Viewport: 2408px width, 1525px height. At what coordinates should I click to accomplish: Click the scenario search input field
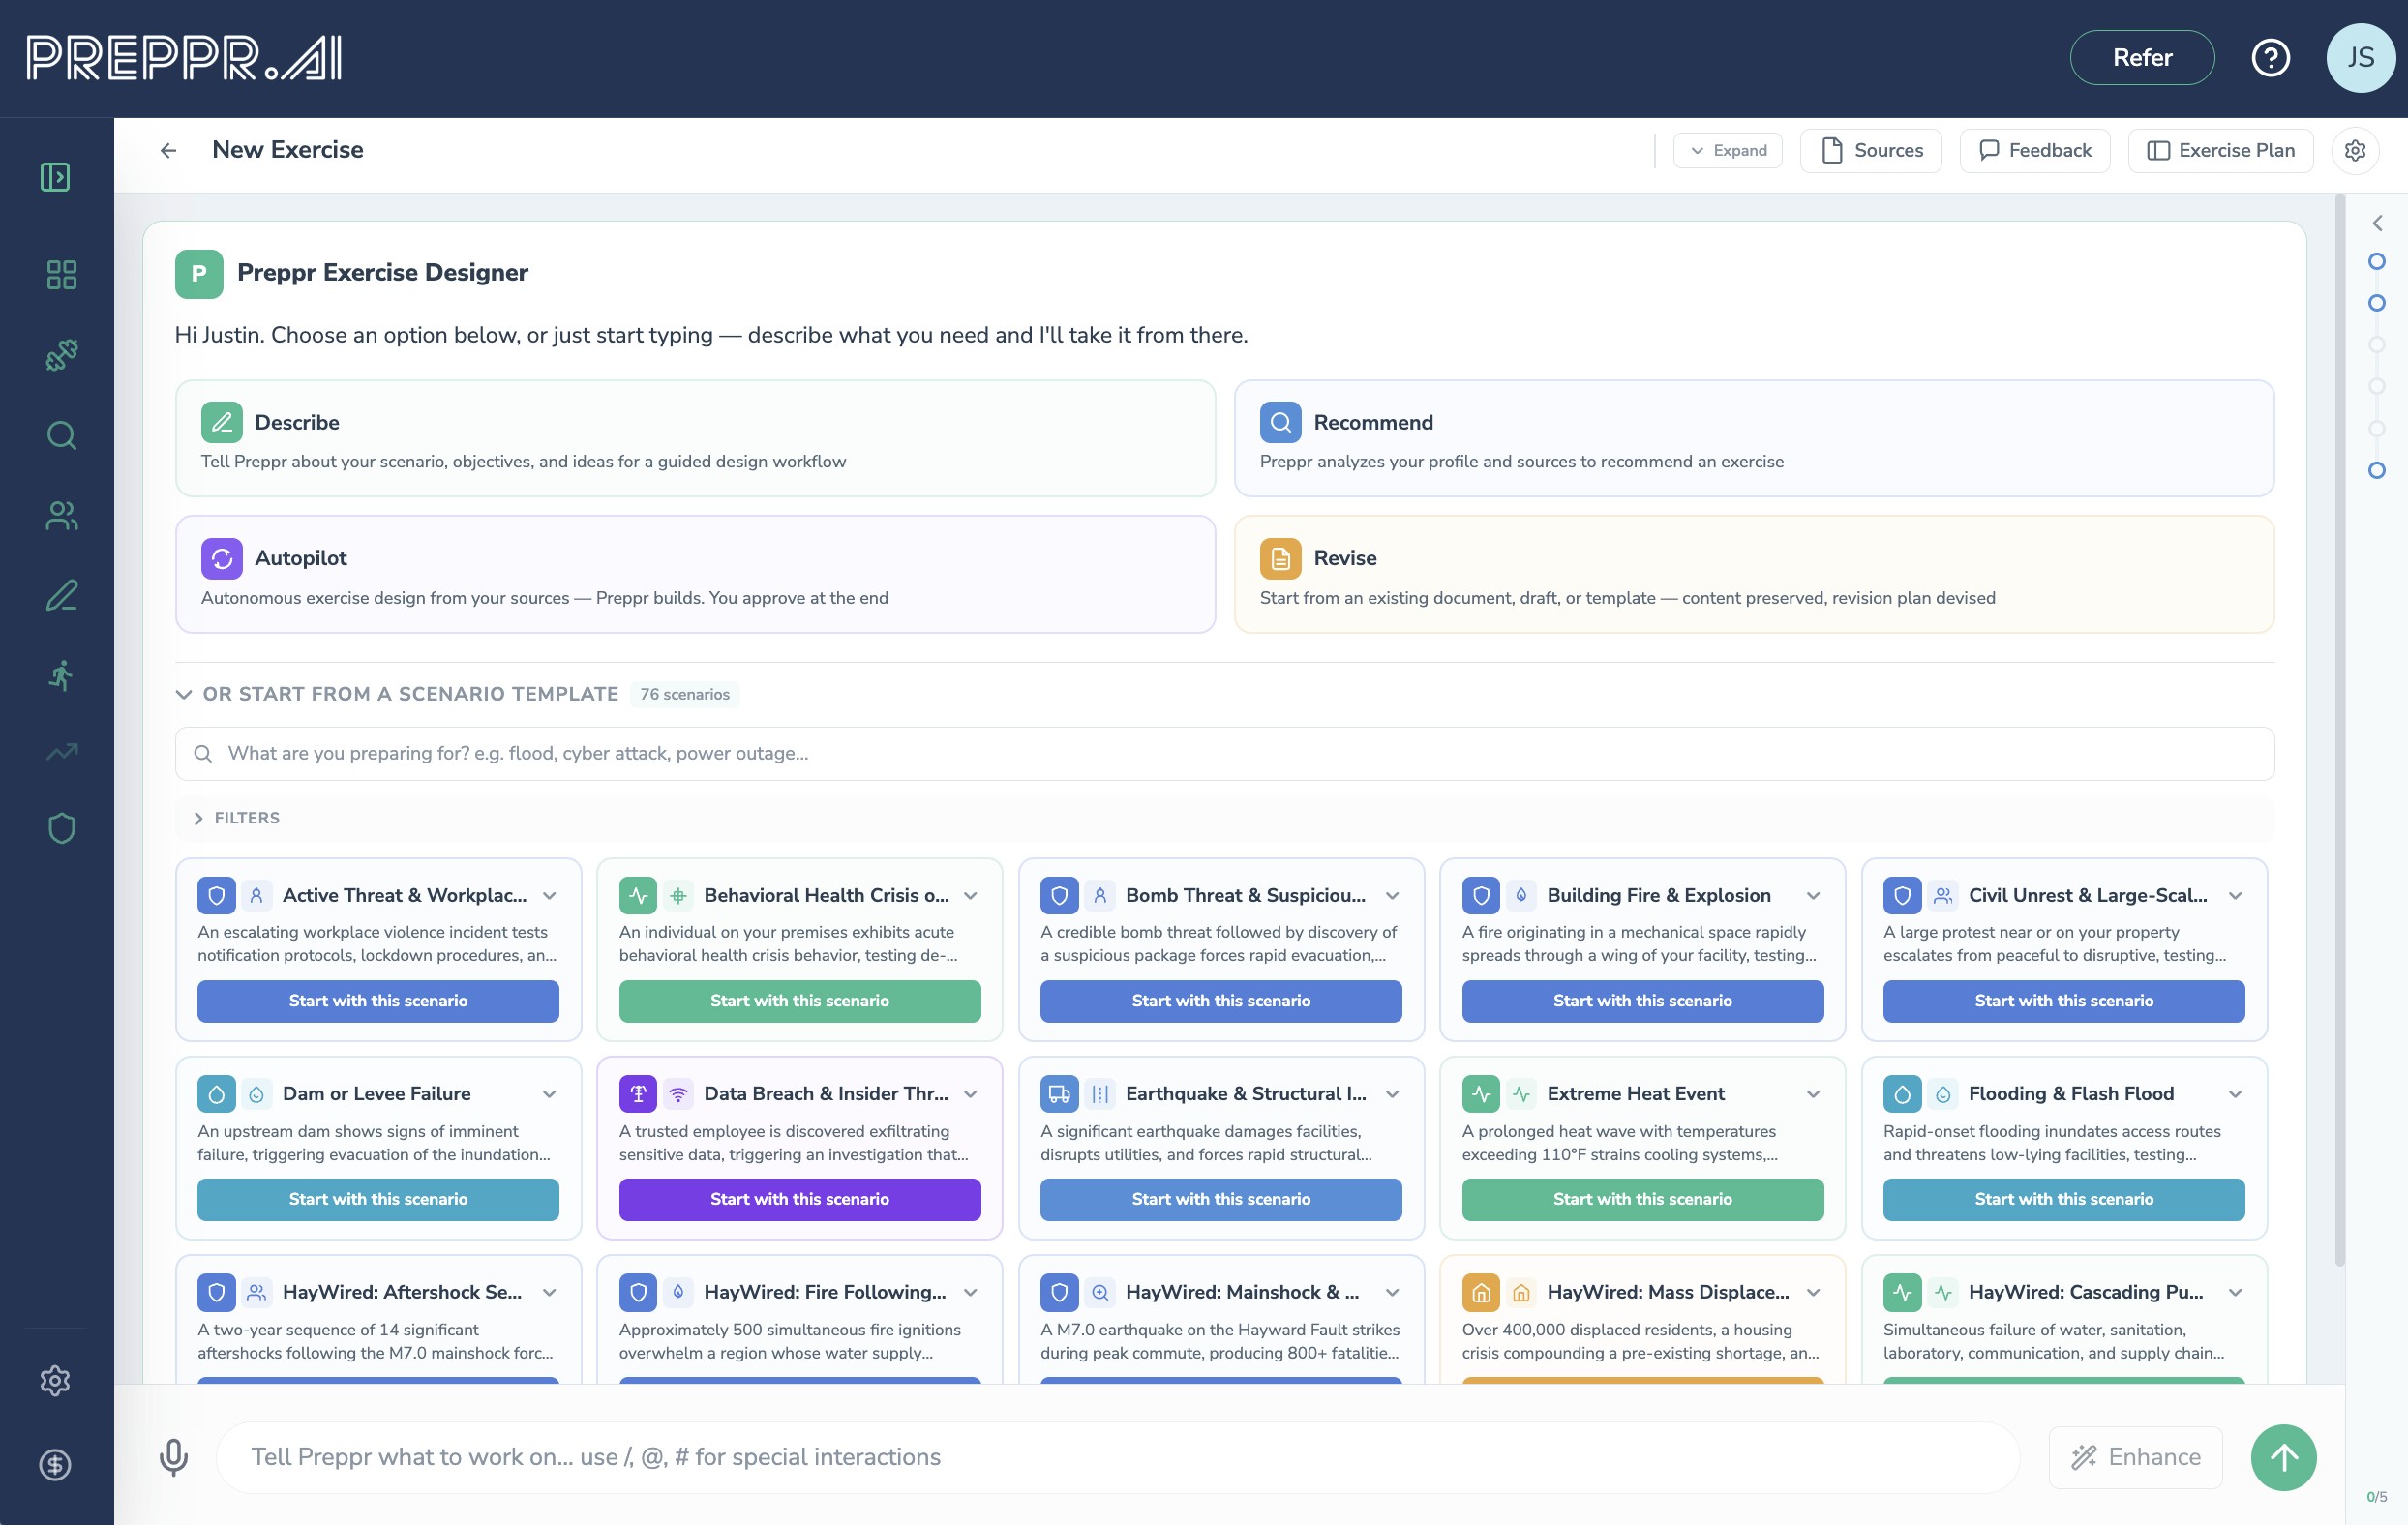pos(1224,753)
